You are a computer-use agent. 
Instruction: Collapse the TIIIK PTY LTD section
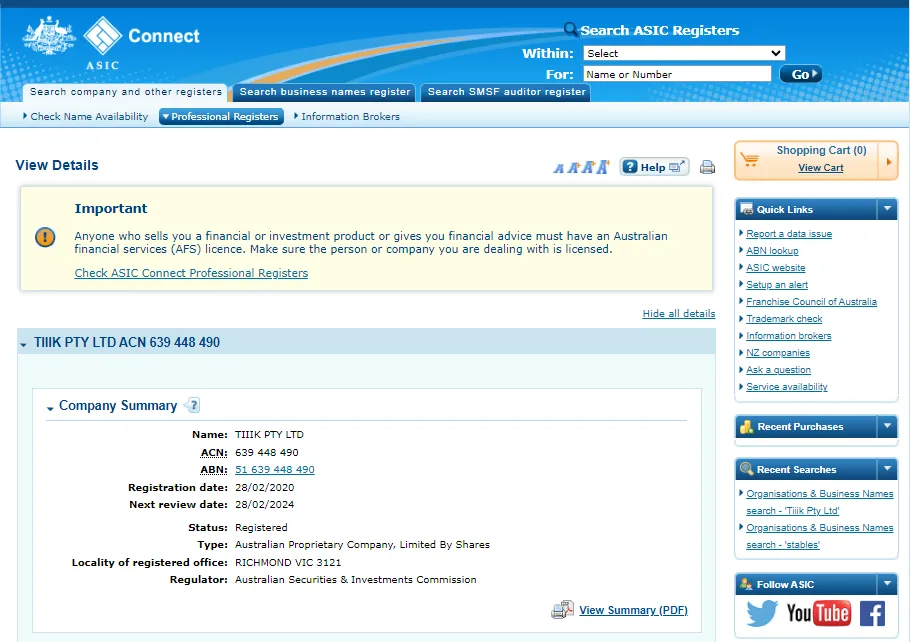pos(23,344)
